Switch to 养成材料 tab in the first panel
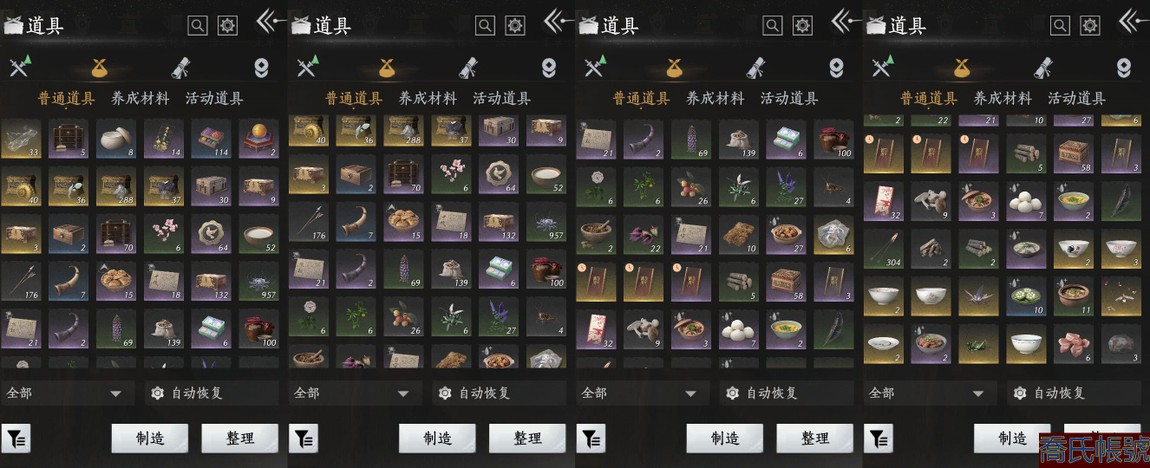The image size is (1150, 468). point(140,98)
